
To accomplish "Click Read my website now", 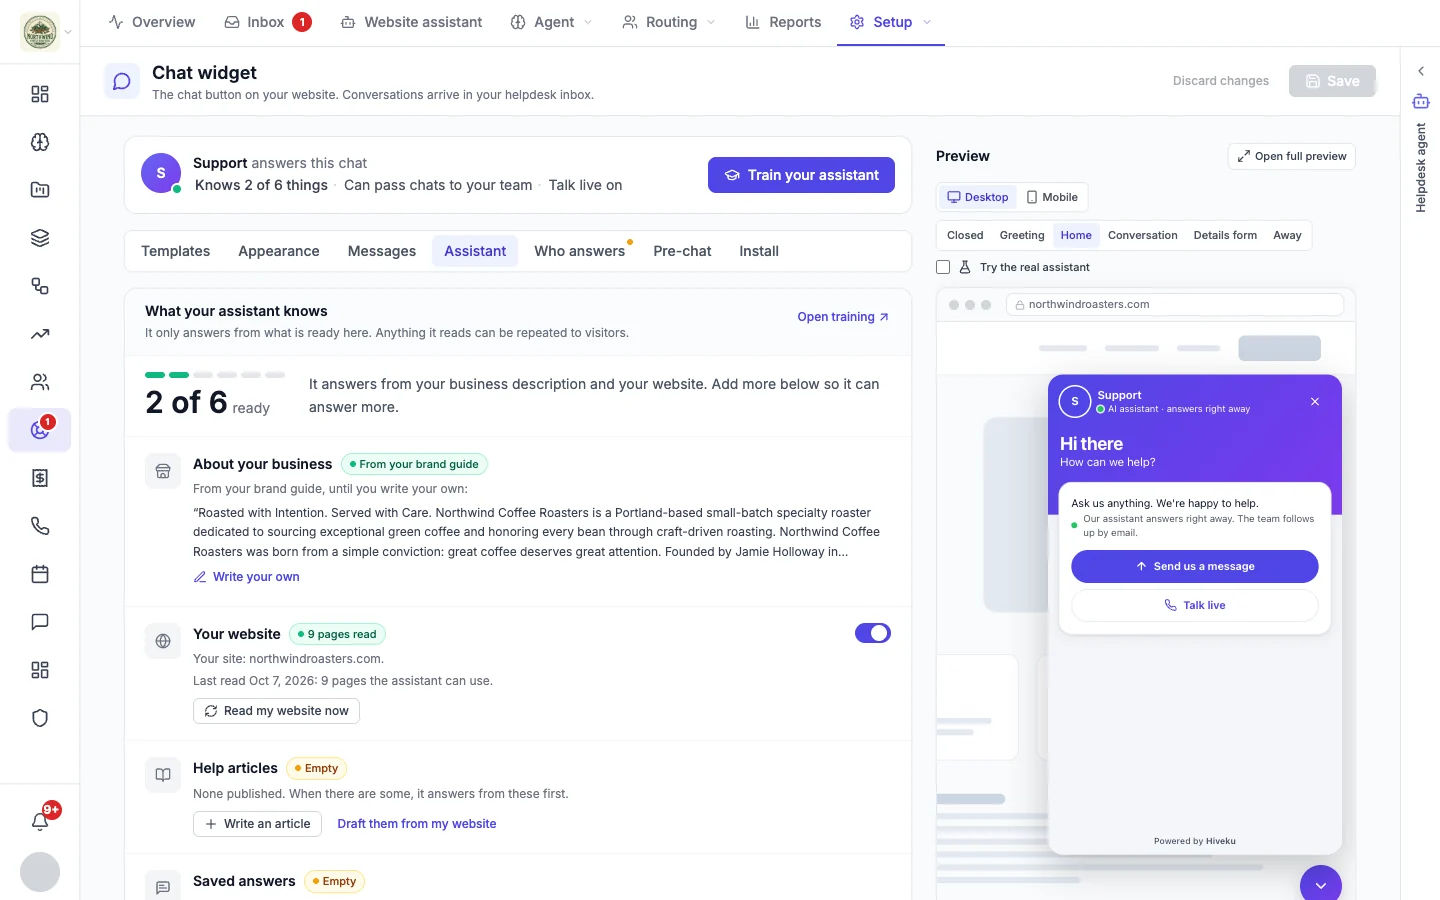I will point(276,711).
